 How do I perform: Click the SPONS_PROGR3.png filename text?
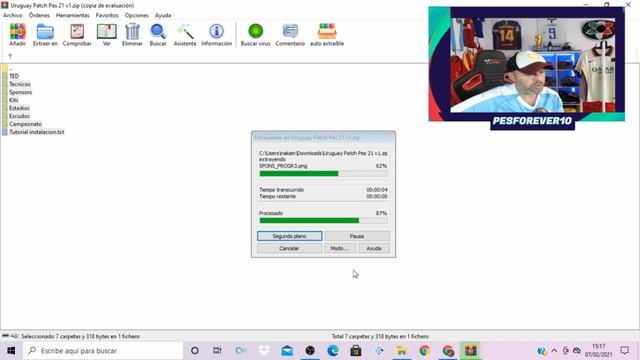click(x=283, y=166)
